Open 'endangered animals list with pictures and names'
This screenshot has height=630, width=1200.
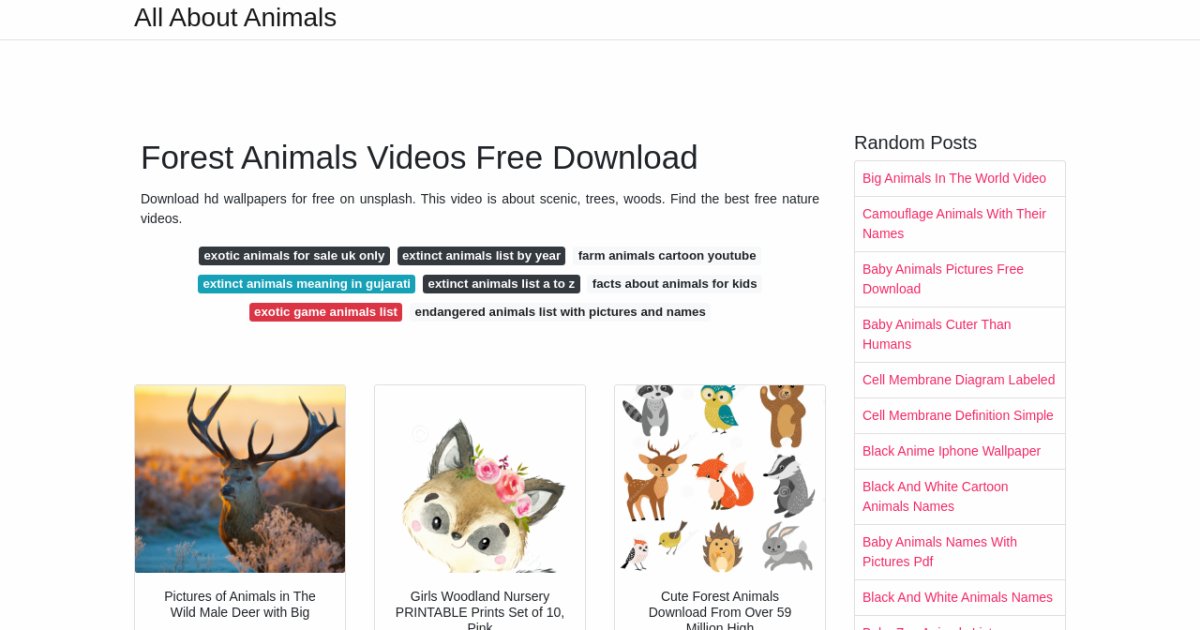pyautogui.click(x=560, y=312)
